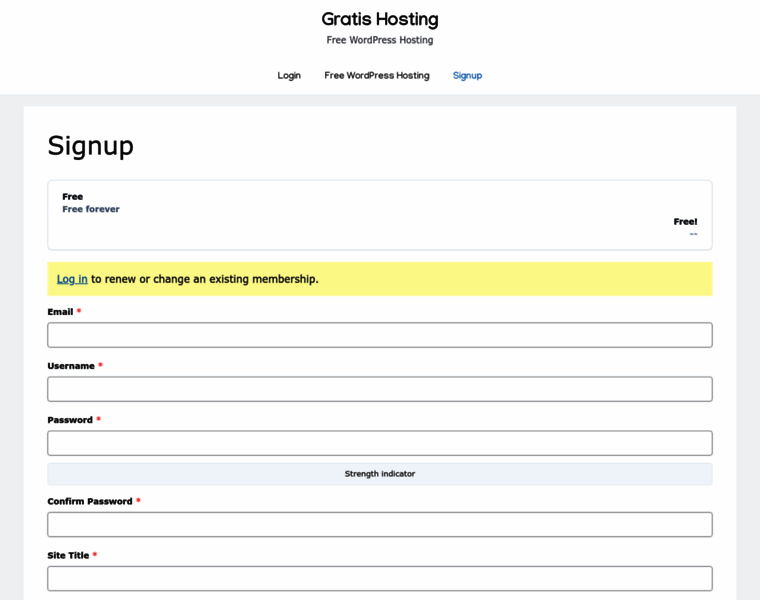
Task: Click the Gratis Hosting site title
Action: tap(379, 19)
